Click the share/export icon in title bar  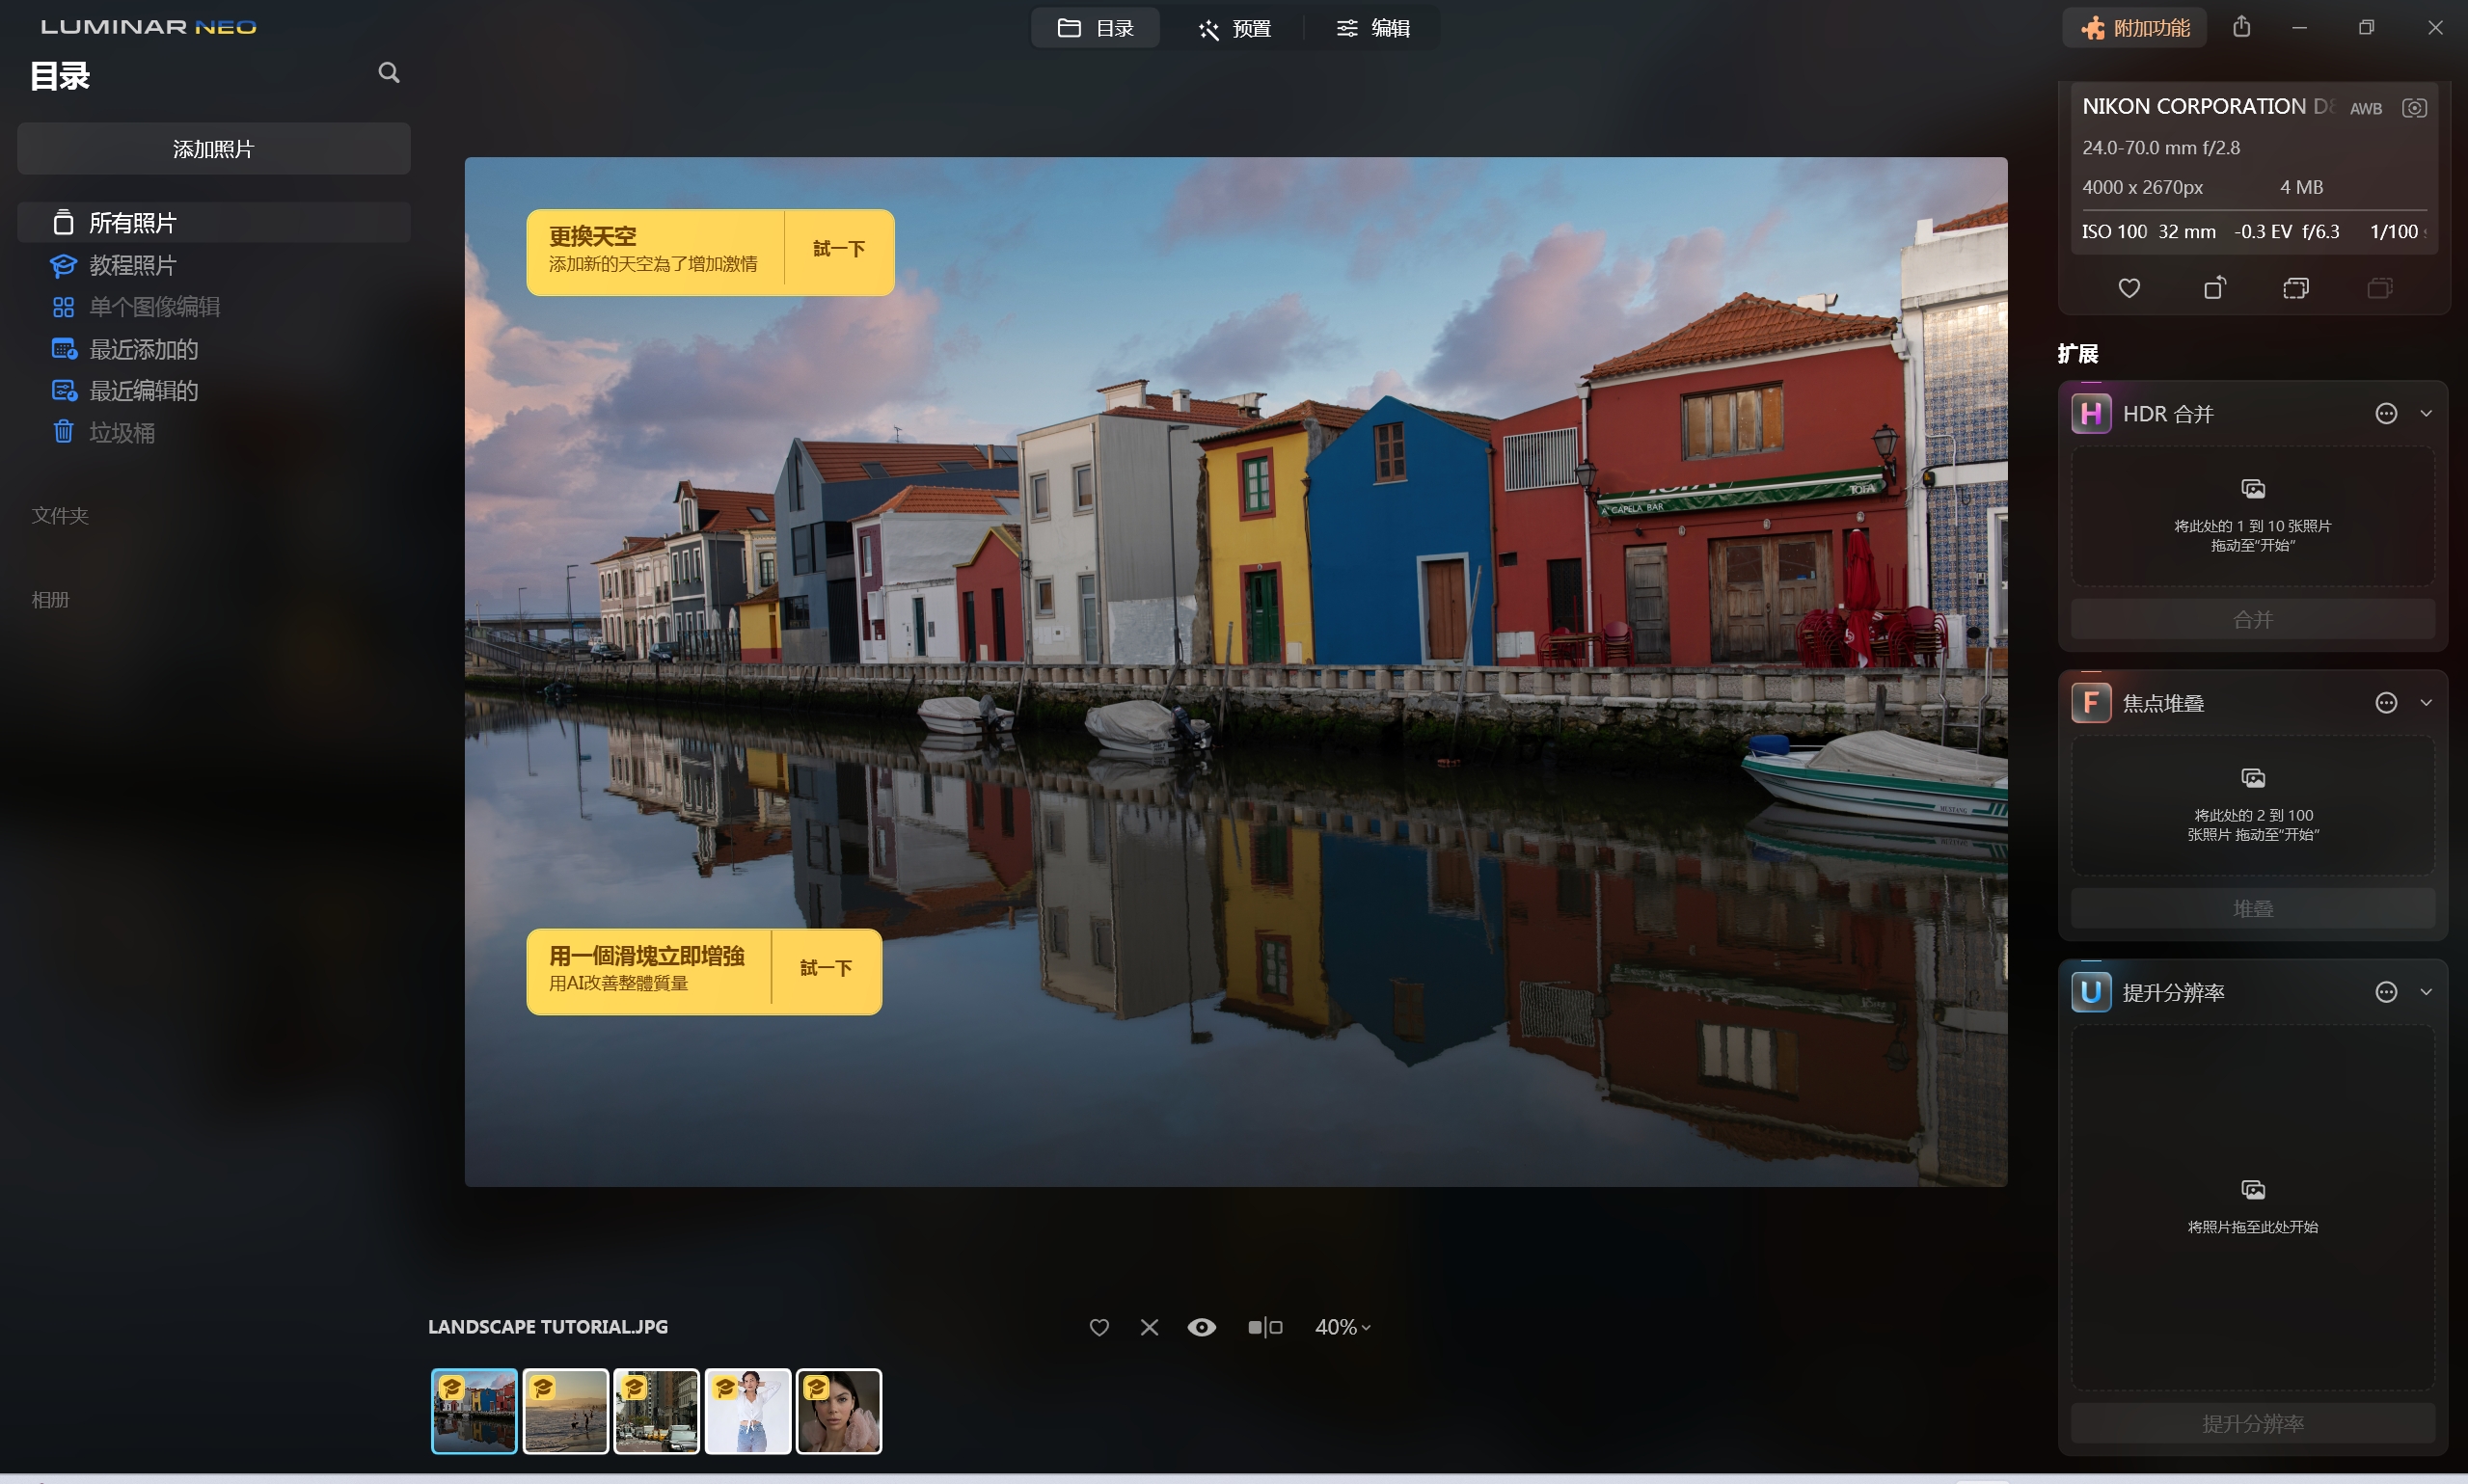[x=2241, y=27]
